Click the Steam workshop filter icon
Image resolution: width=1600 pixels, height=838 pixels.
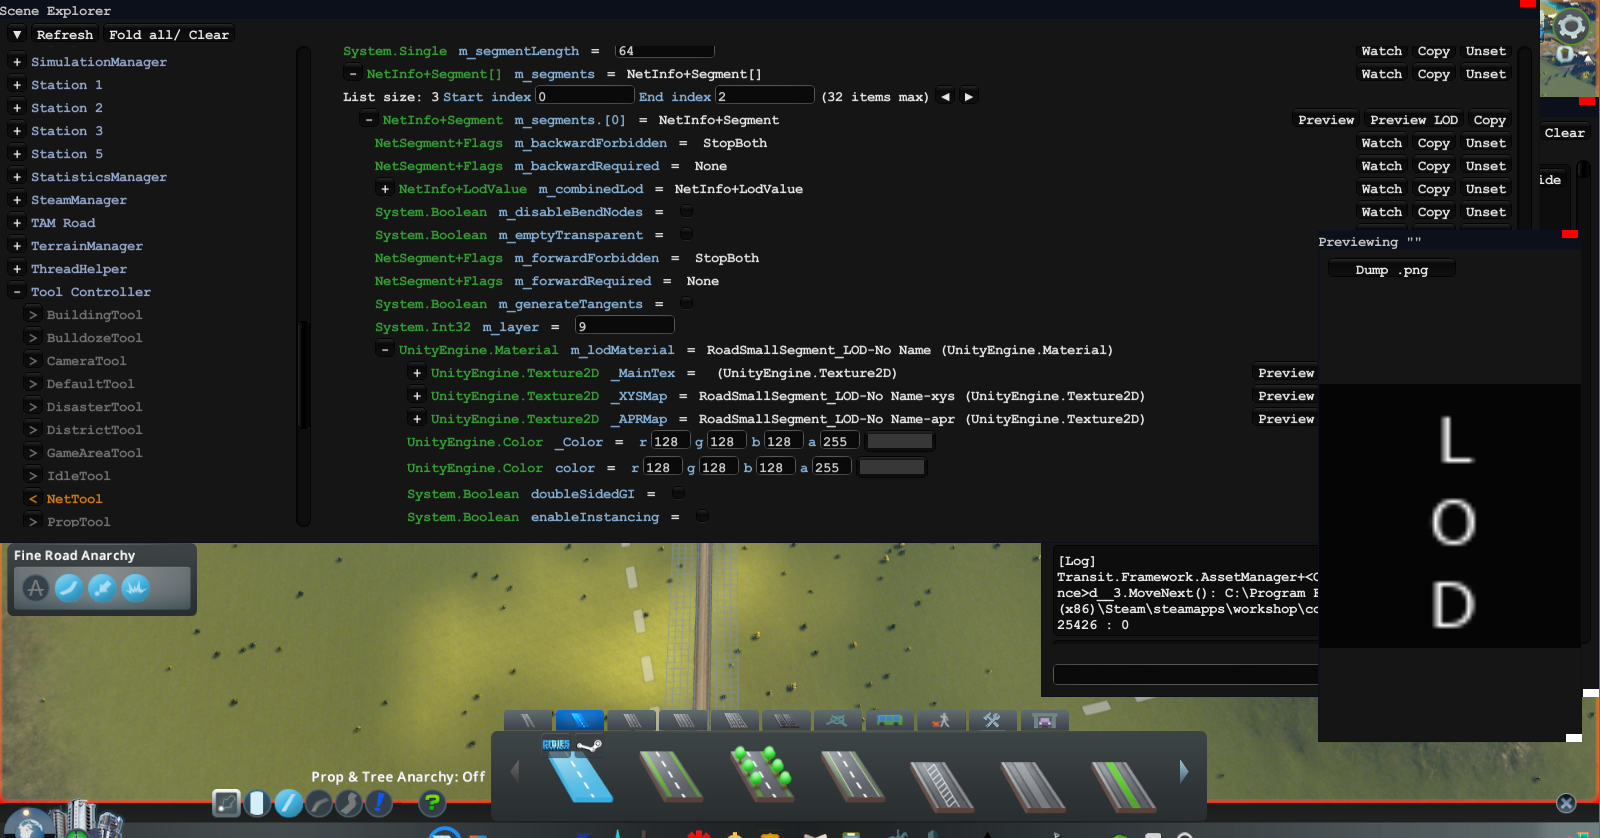click(x=590, y=745)
